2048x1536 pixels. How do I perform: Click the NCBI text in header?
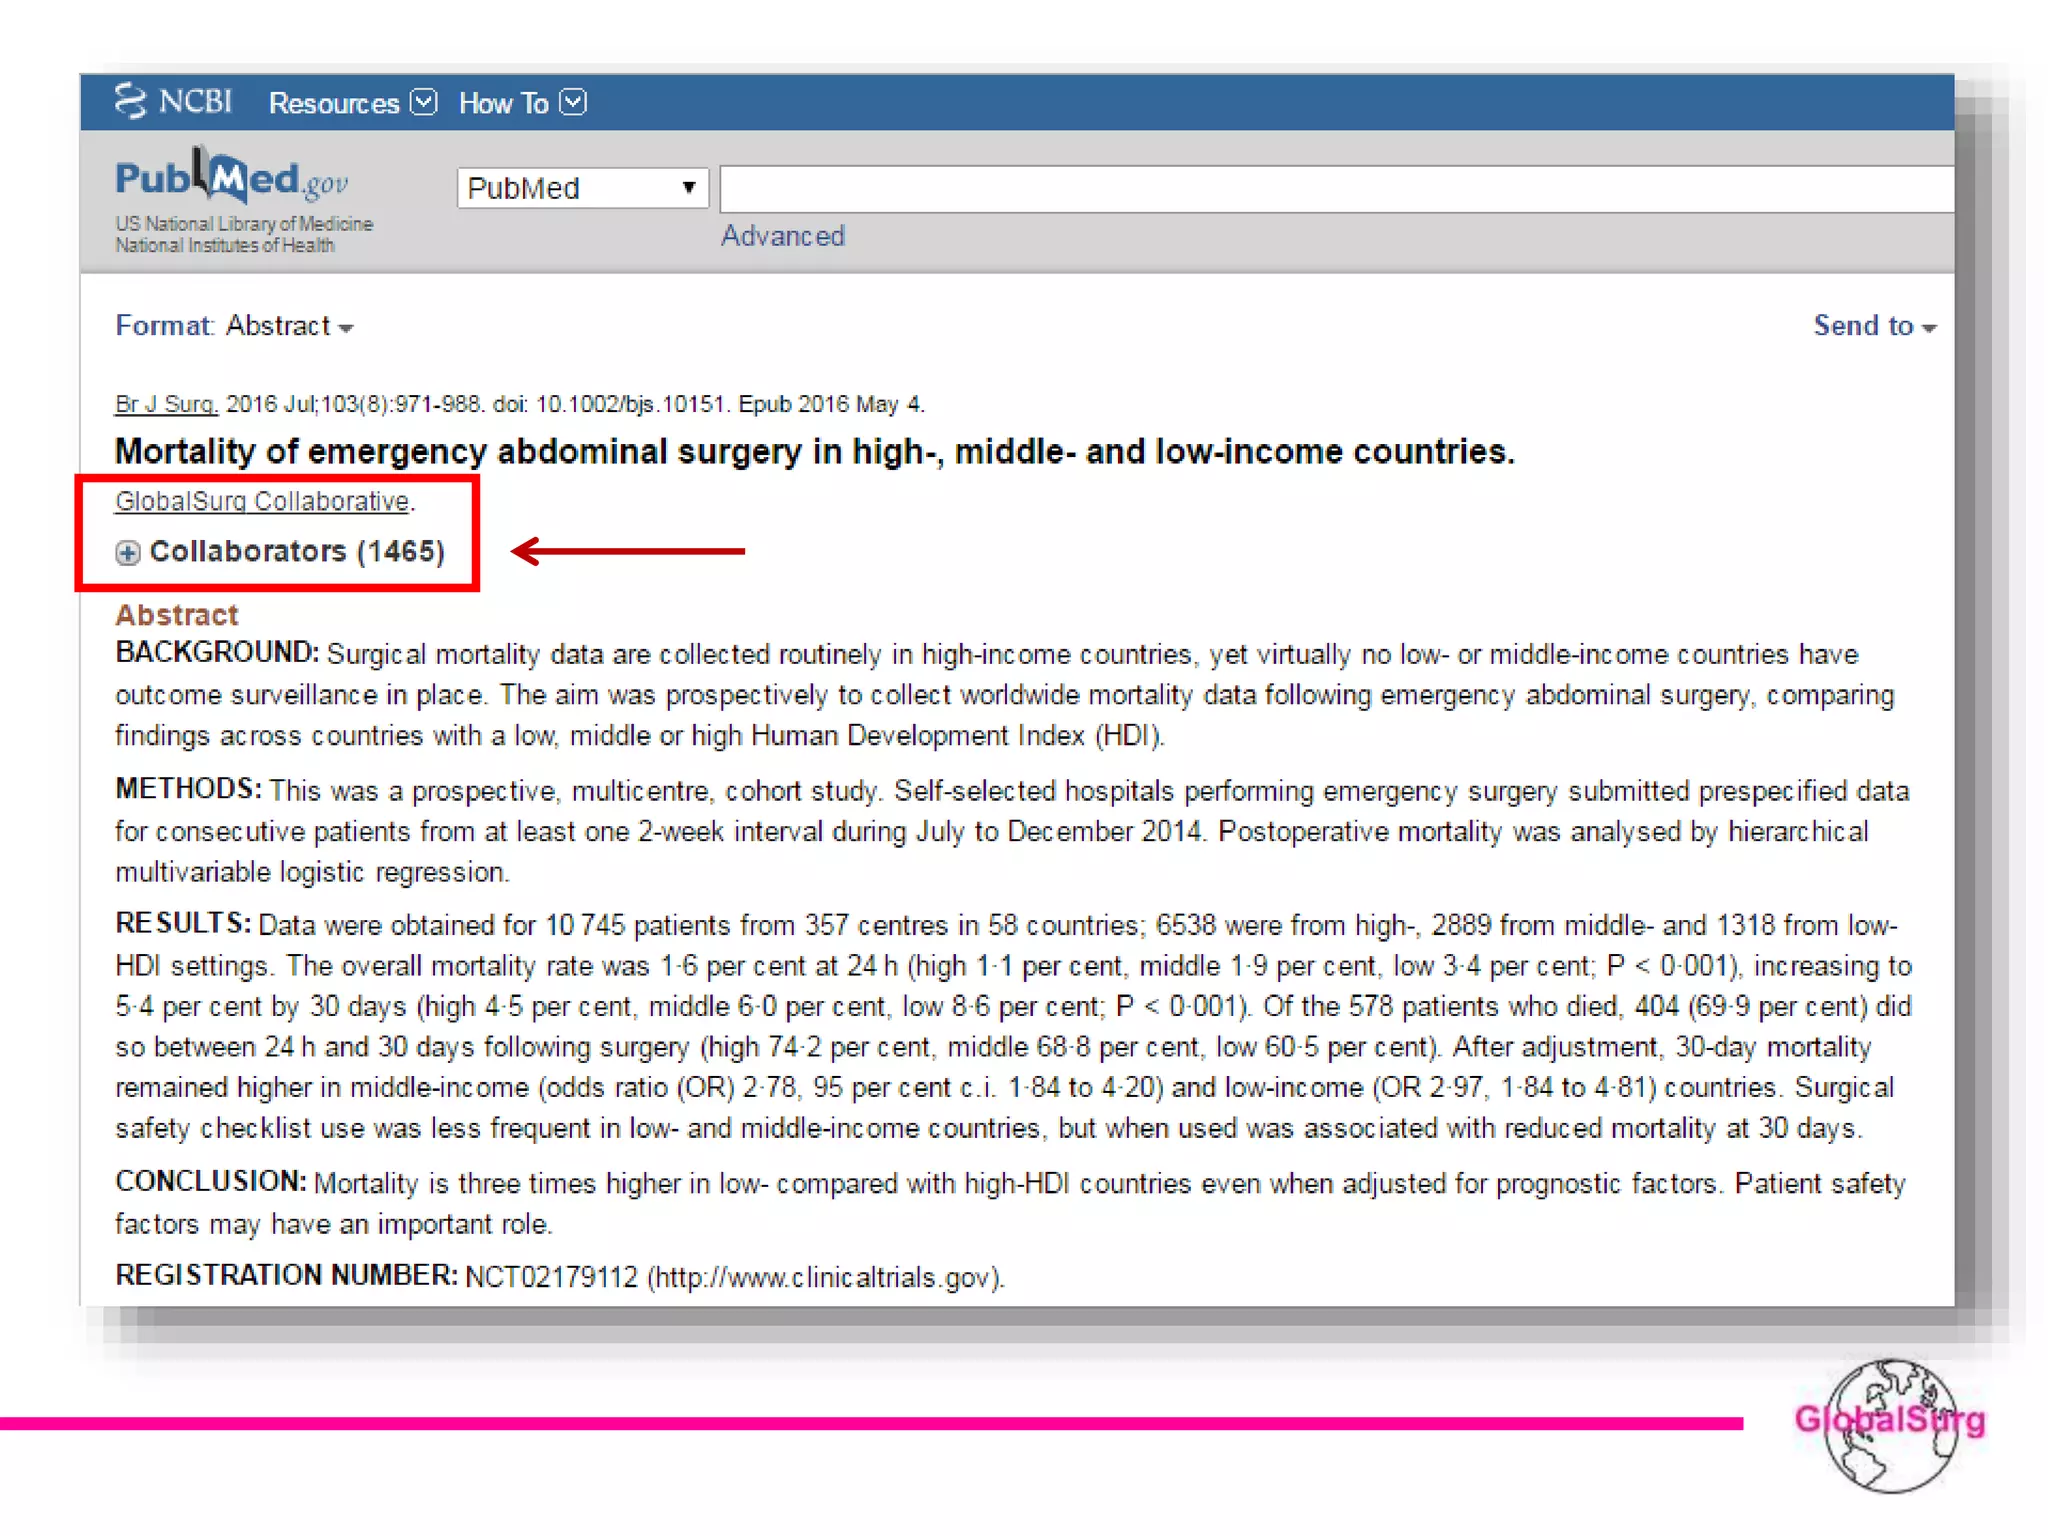point(195,101)
